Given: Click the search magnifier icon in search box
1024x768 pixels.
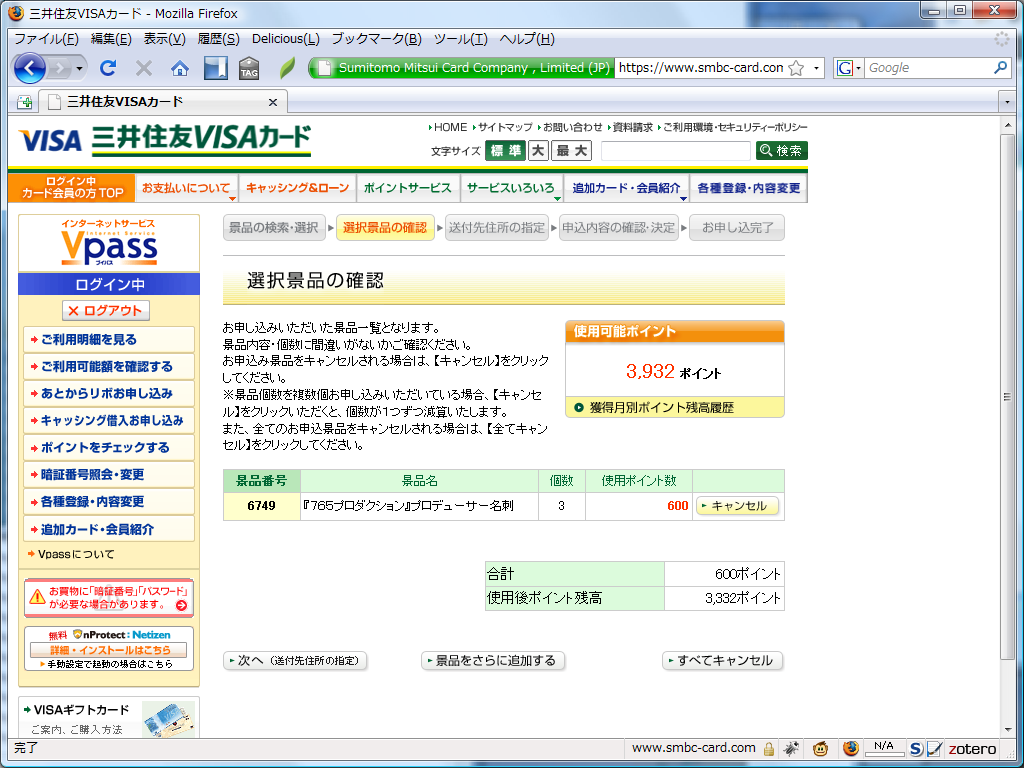Looking at the screenshot, I should click(x=1000, y=68).
